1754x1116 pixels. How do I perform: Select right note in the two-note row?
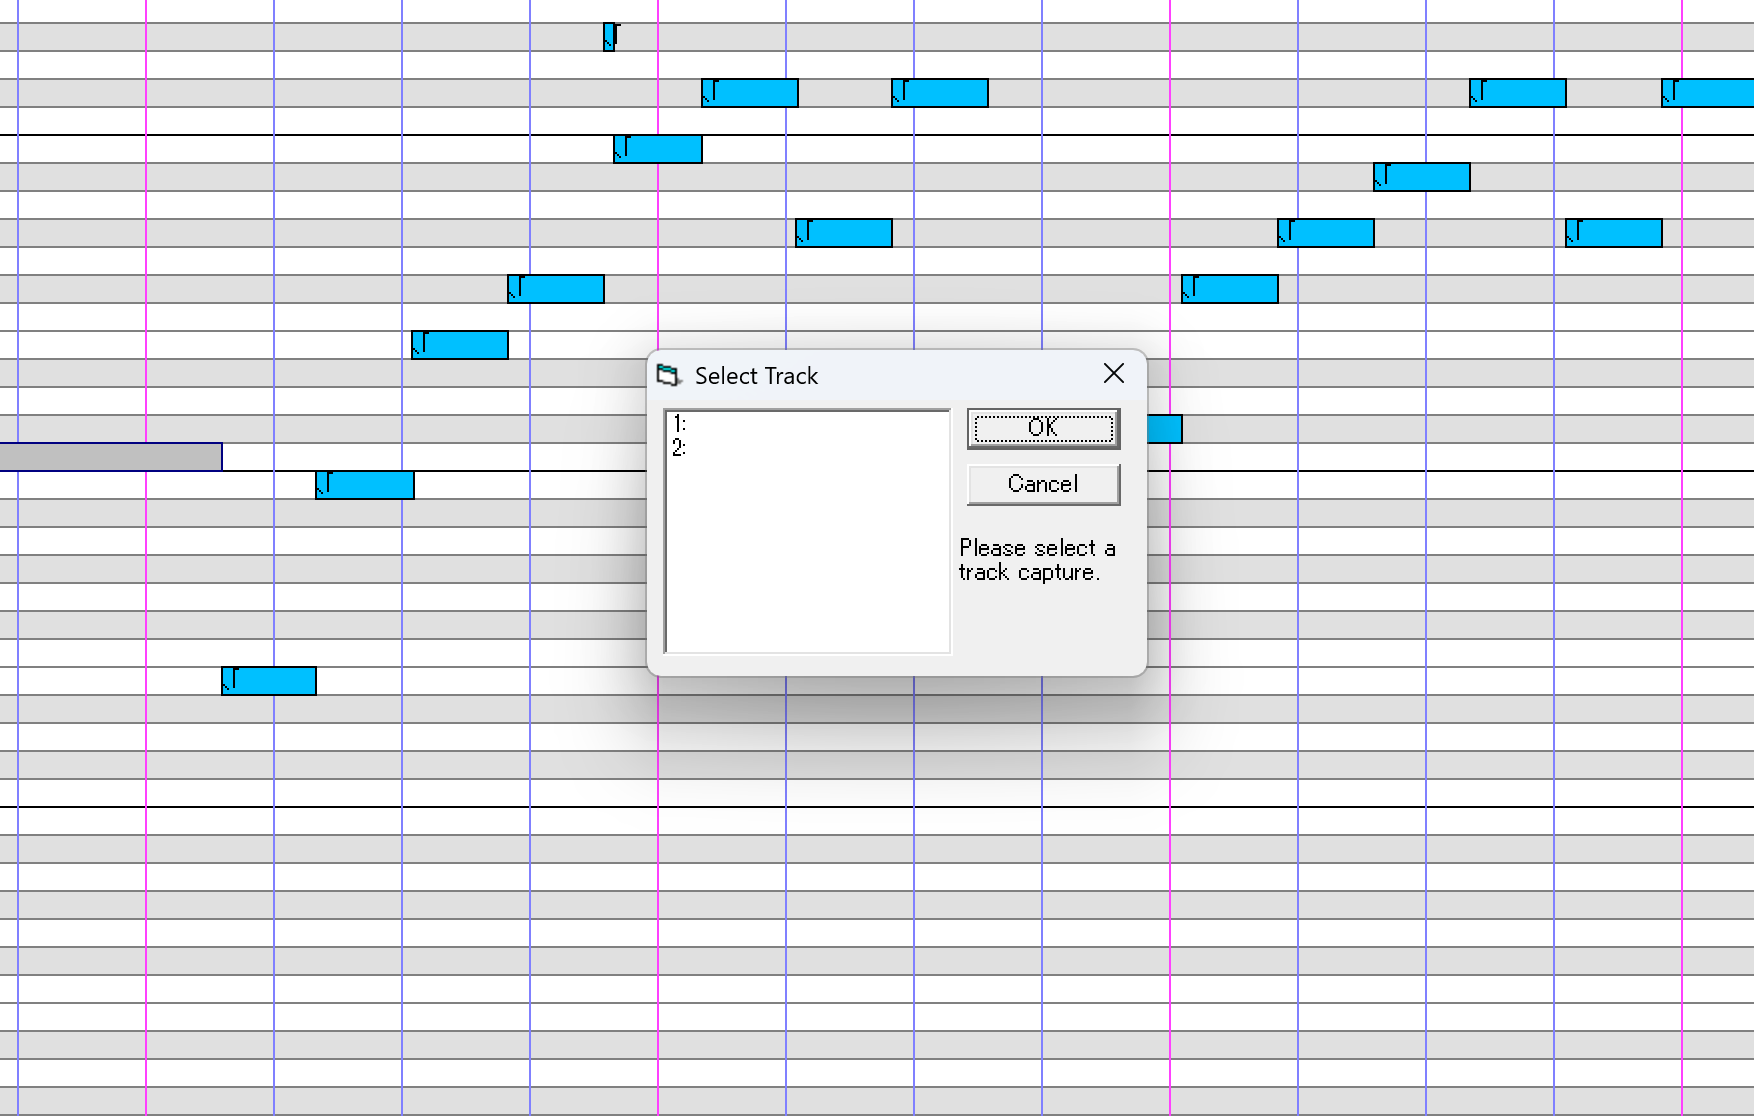(x=1230, y=289)
